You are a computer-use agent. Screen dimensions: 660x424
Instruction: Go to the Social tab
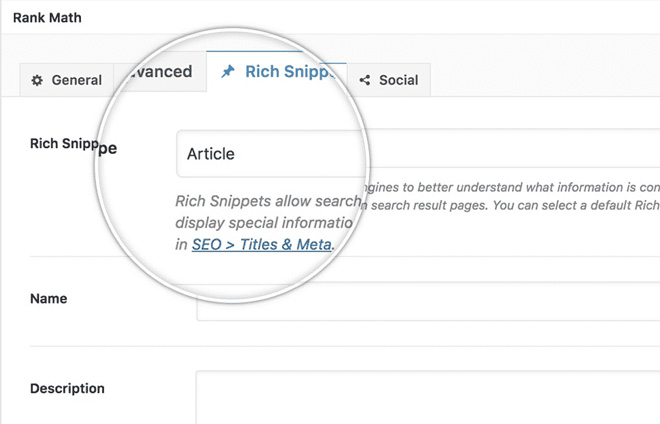point(389,80)
